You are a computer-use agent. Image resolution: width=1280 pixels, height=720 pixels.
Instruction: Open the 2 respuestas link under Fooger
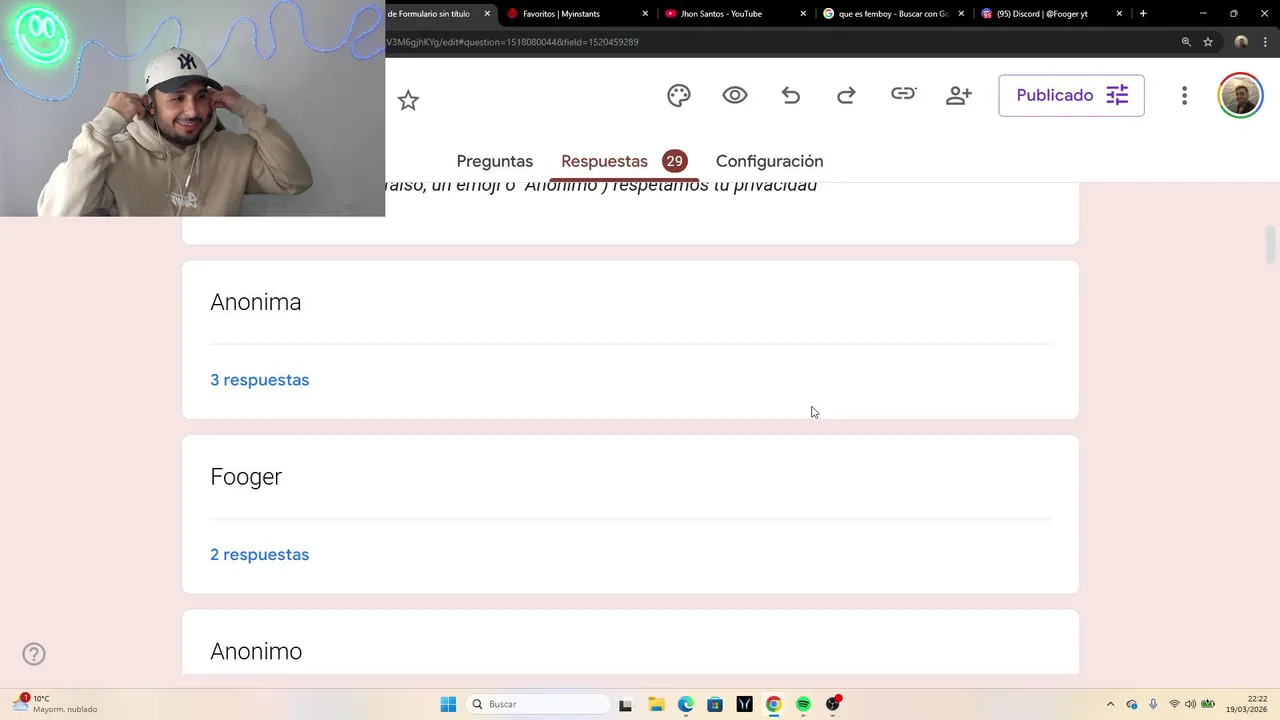pyautogui.click(x=259, y=555)
